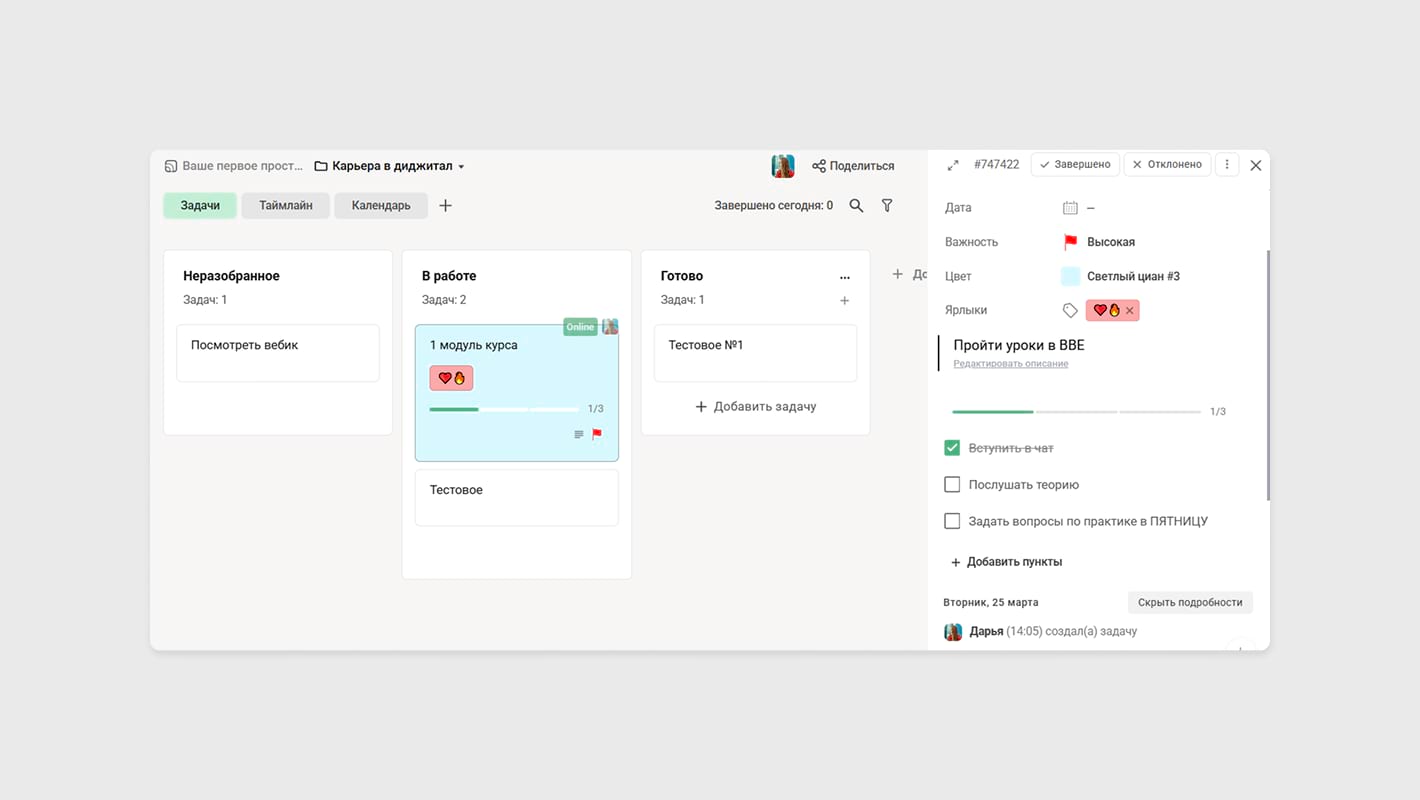
Task: Add a new view with plus icon
Action: [446, 205]
